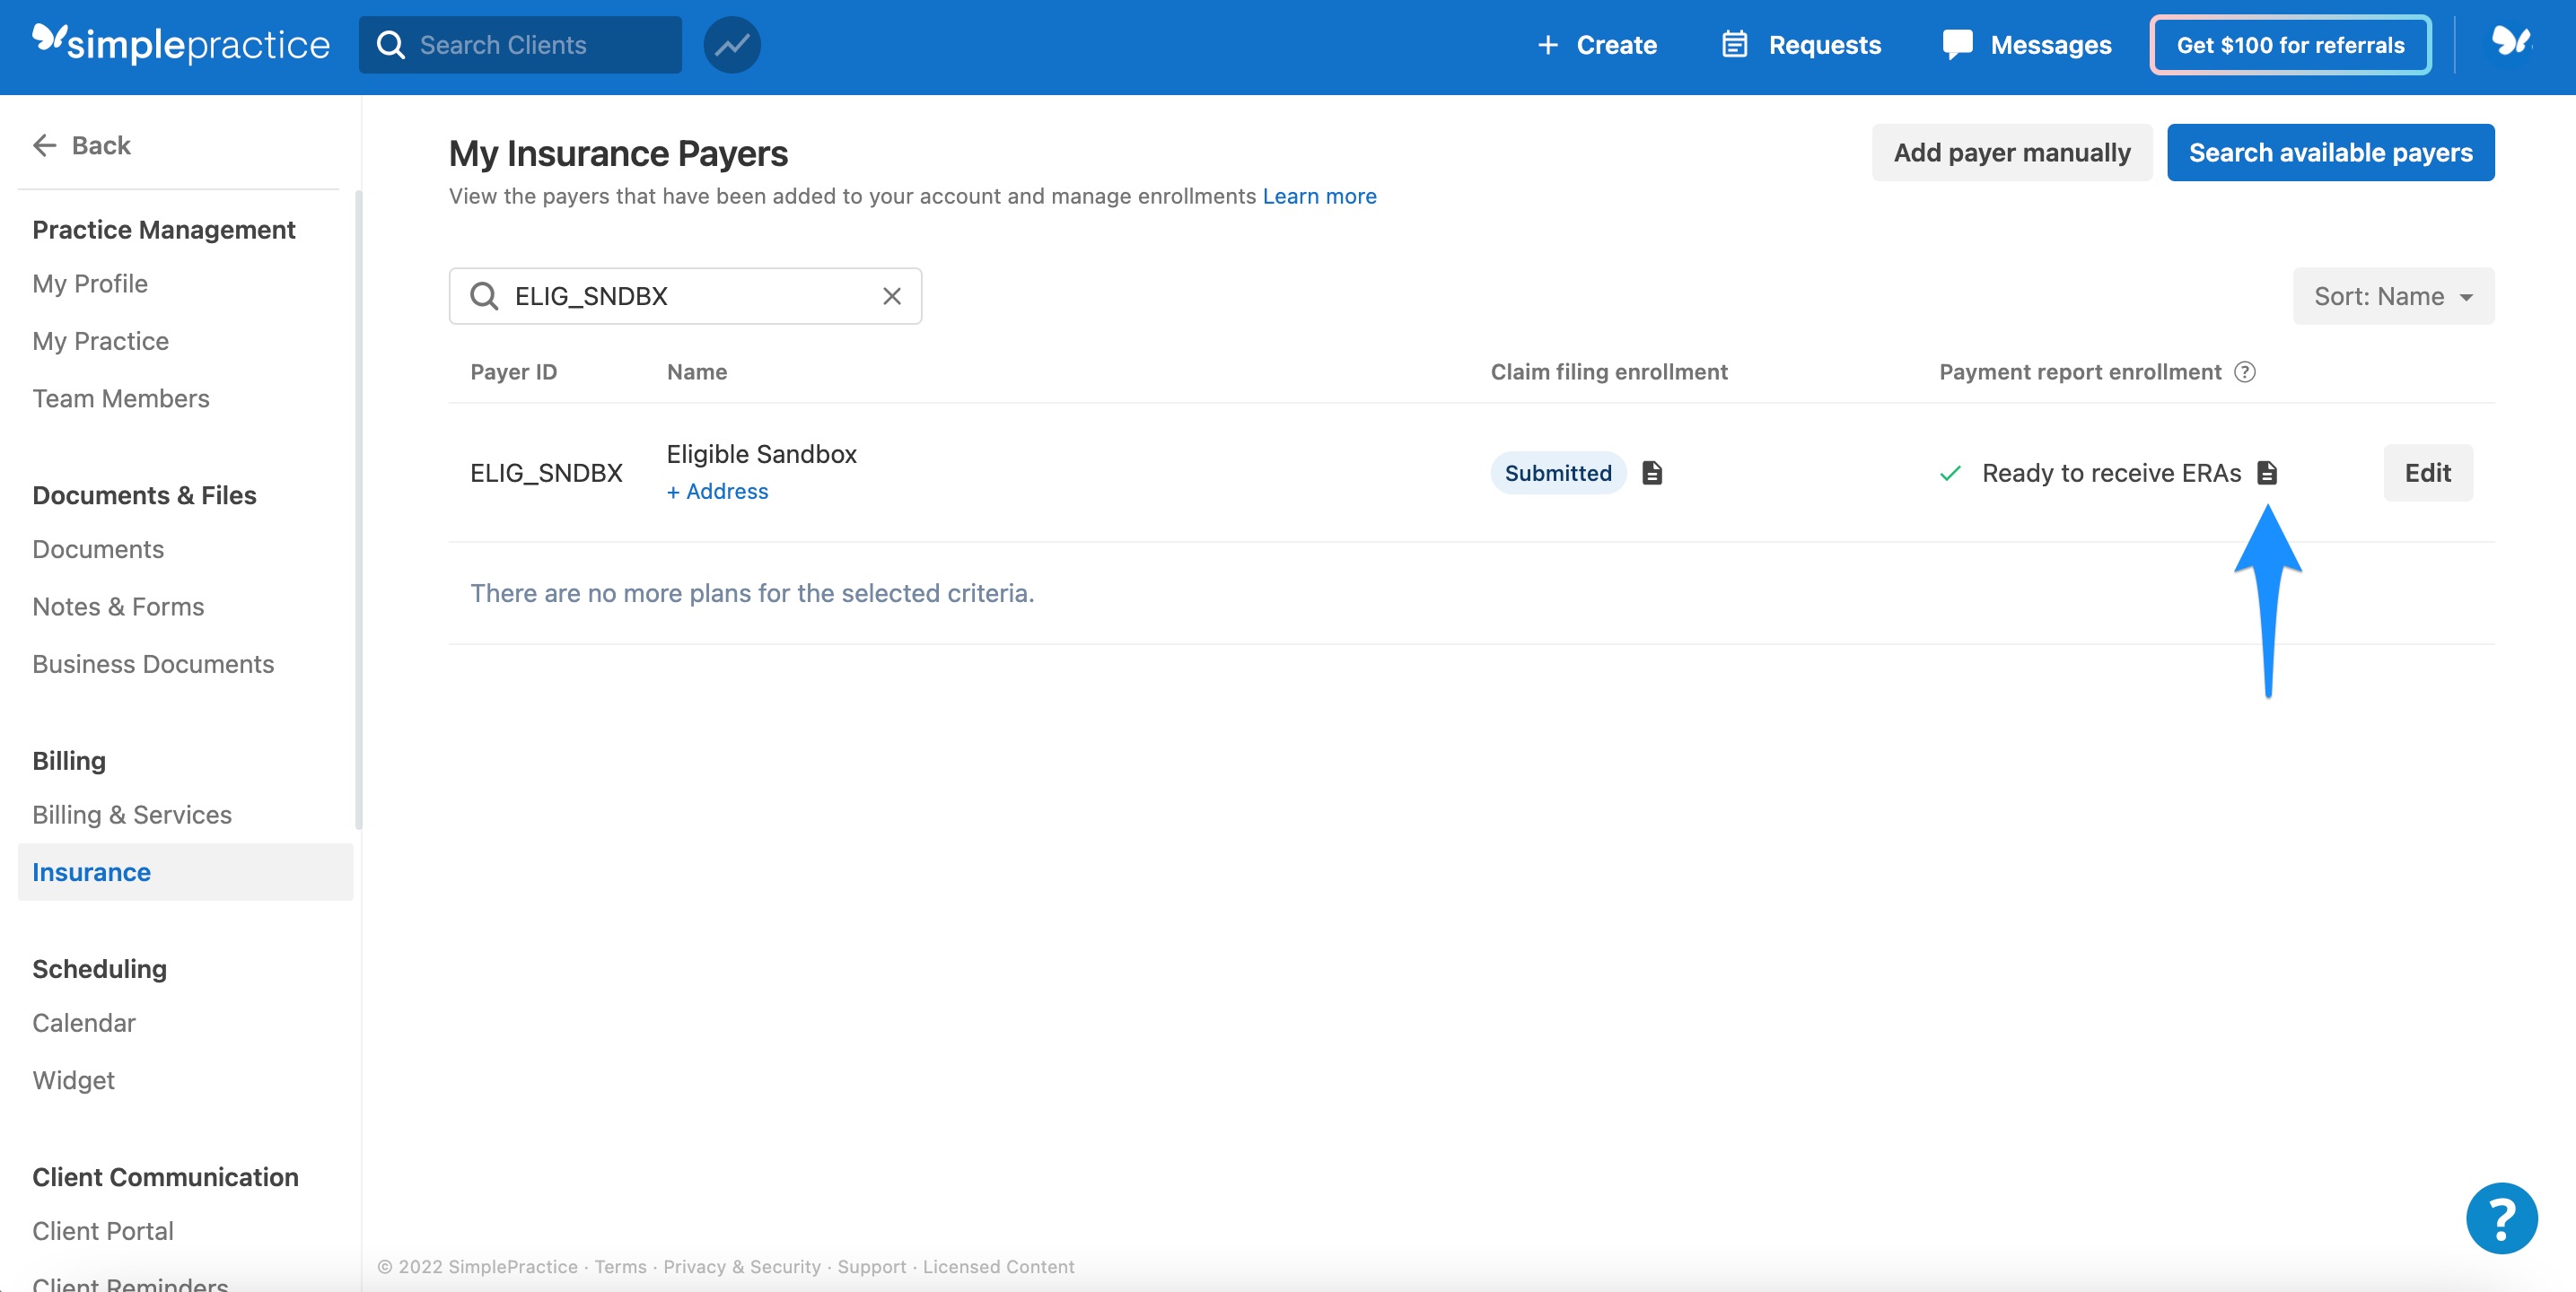Click Add payer manually
This screenshot has height=1292, width=2576.
pyautogui.click(x=2011, y=152)
